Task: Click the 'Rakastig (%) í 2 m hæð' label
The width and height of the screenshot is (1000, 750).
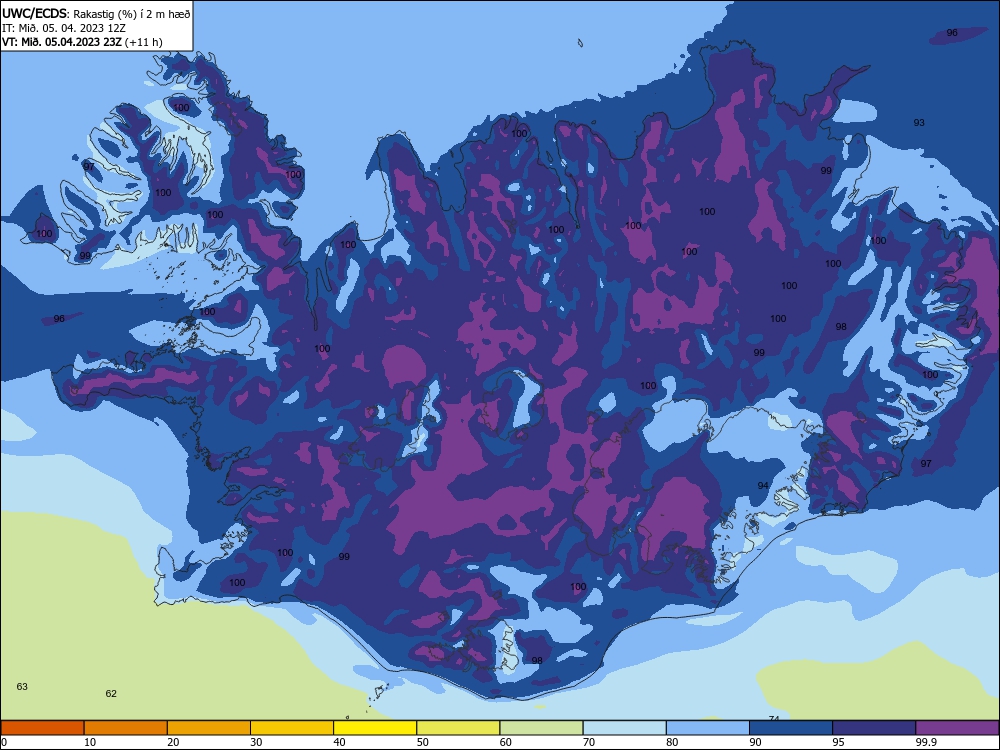Action: tap(132, 13)
